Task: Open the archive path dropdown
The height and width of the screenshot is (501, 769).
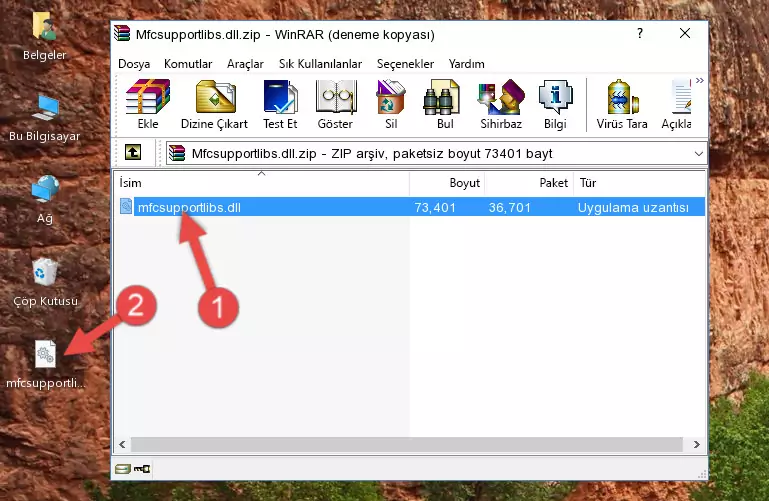Action: 698,154
